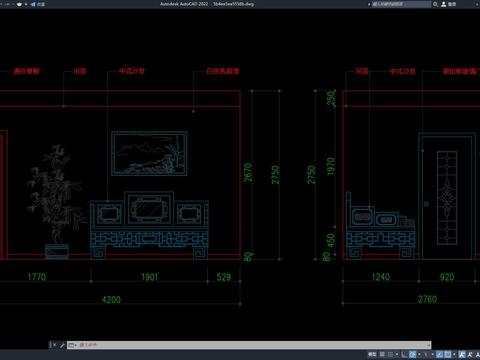Viewport: 480px width, 360px height.
Task: Select the 4200 dimension text
Action: pyautogui.click(x=111, y=300)
